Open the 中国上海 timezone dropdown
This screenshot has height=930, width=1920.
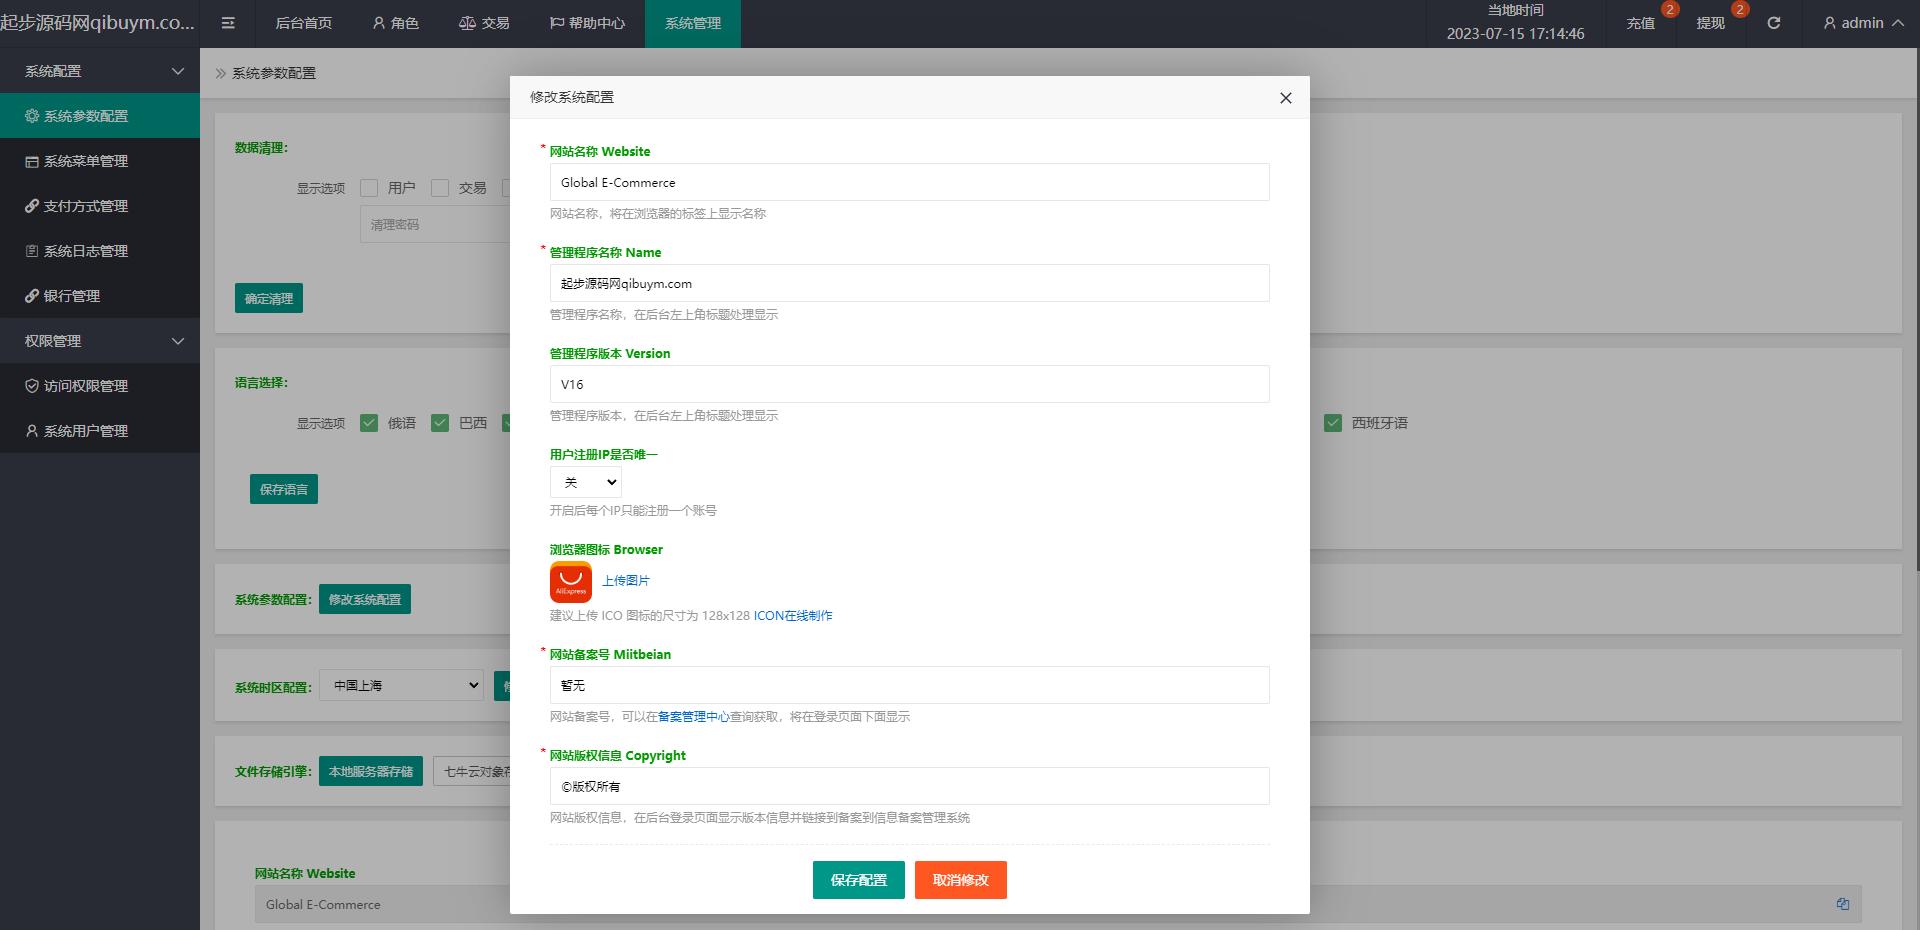(x=402, y=685)
